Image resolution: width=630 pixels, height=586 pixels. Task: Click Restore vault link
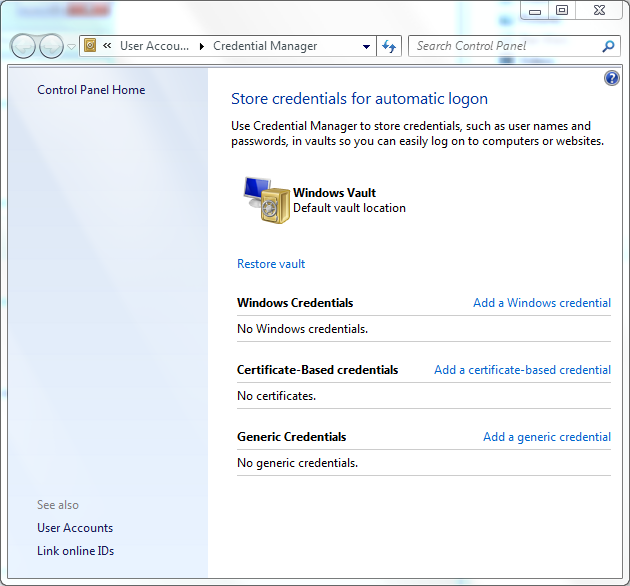coord(271,264)
